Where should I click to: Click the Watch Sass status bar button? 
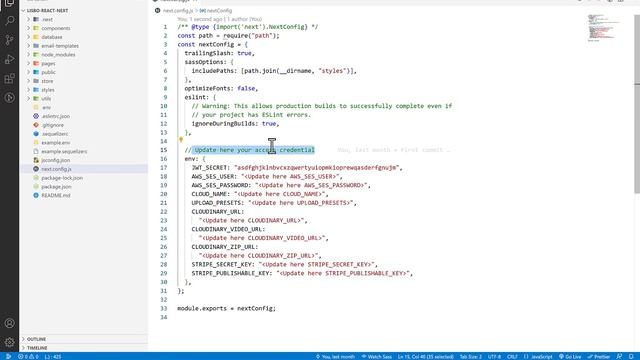(x=377, y=357)
